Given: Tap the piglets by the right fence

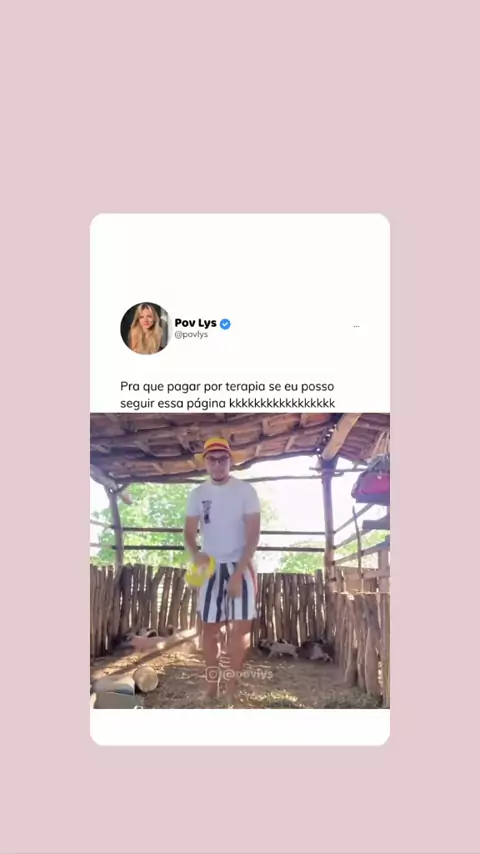Looking at the screenshot, I should (x=295, y=650).
